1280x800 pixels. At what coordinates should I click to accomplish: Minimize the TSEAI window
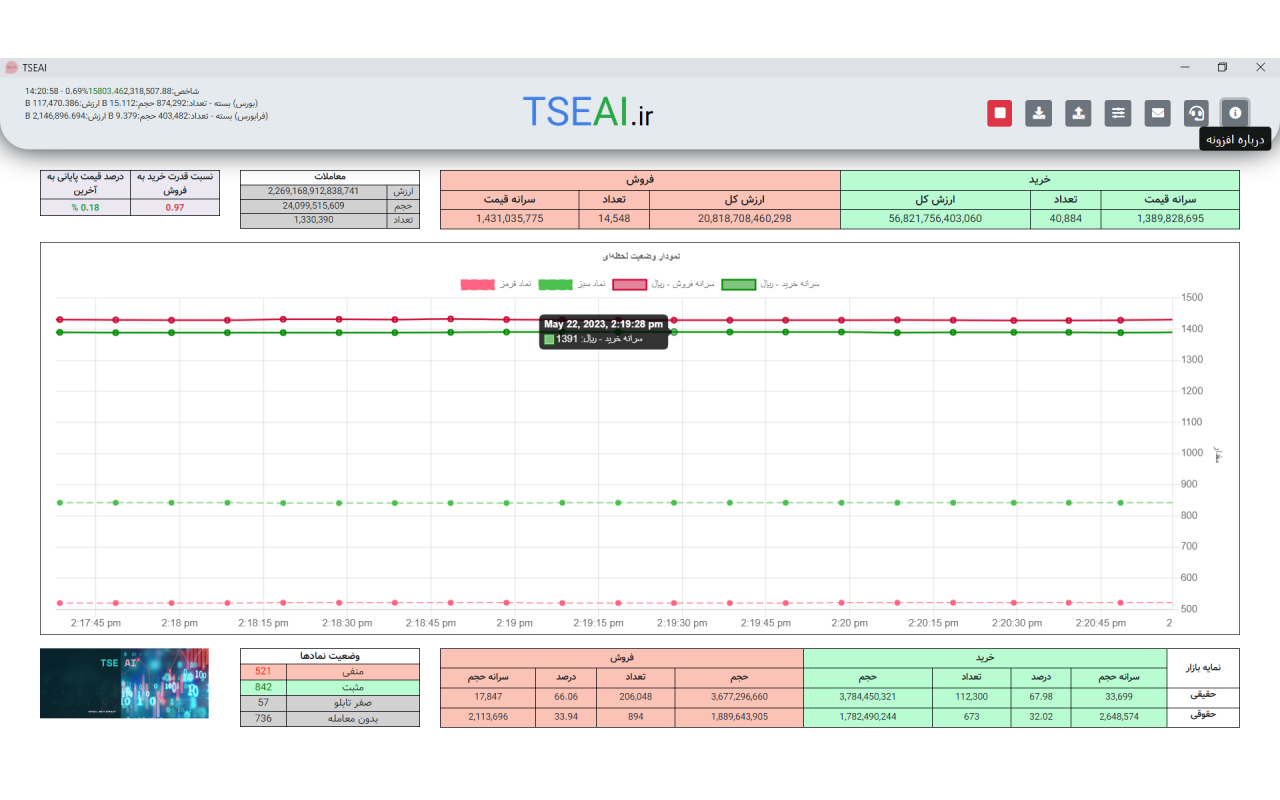tap(1185, 67)
